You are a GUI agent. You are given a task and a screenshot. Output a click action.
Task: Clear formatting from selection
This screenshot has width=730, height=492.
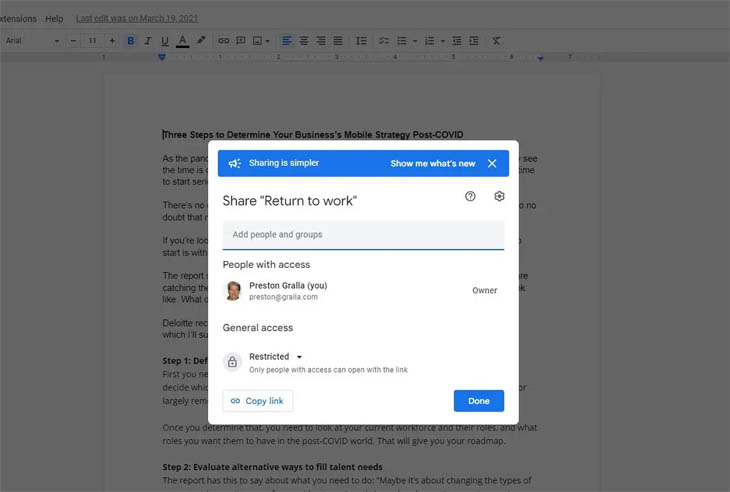[496, 41]
